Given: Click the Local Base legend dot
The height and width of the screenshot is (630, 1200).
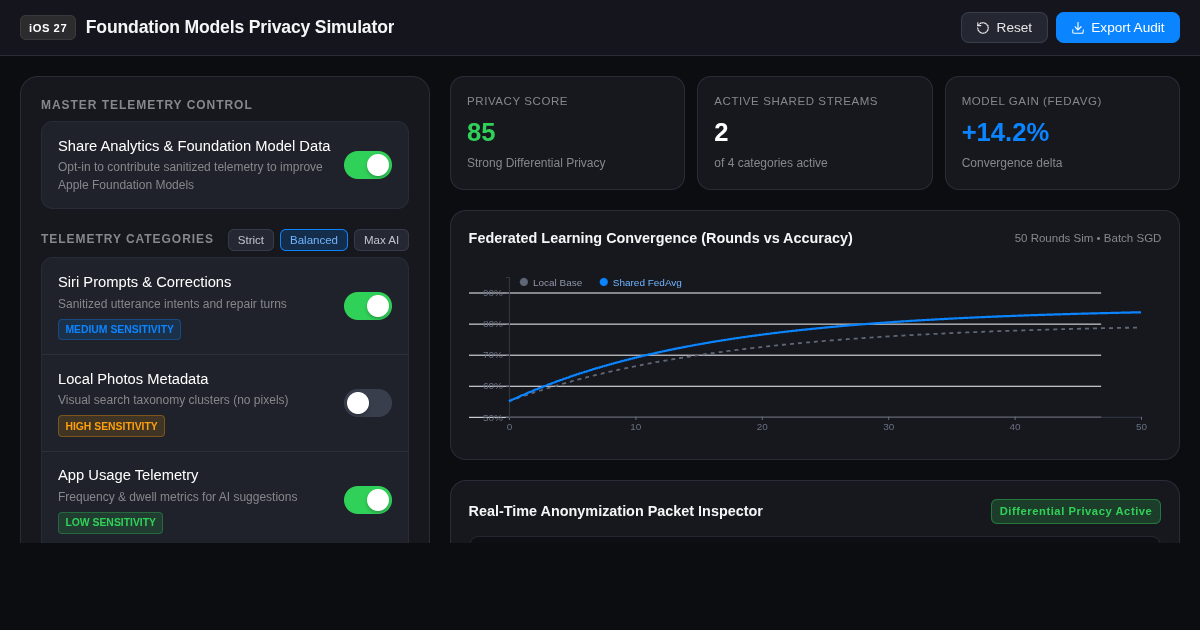Looking at the screenshot, I should [524, 282].
